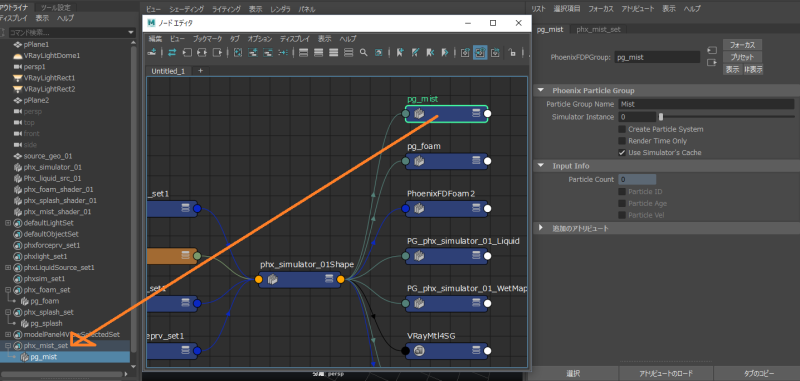
Task: Click the disabled Particle Age checkbox
Action: [x=622, y=204]
